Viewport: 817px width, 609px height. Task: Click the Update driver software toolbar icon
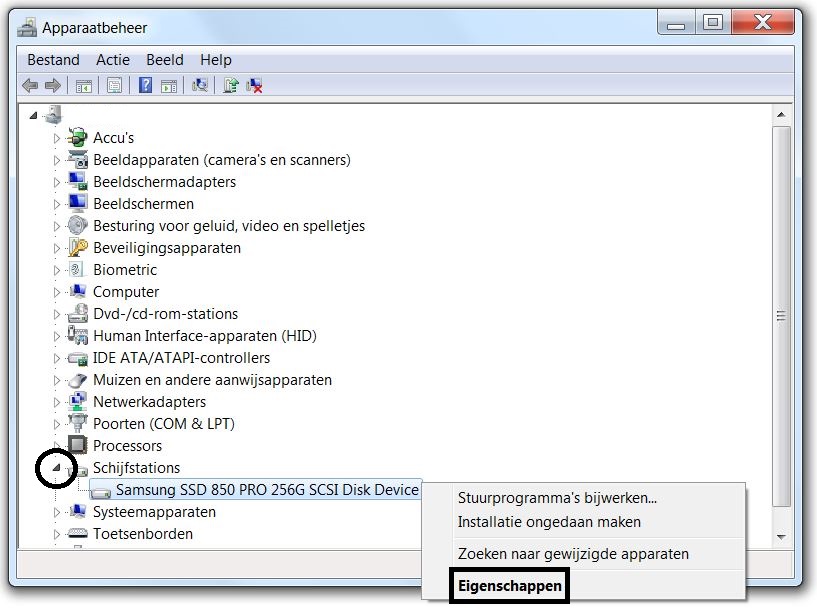[x=228, y=85]
